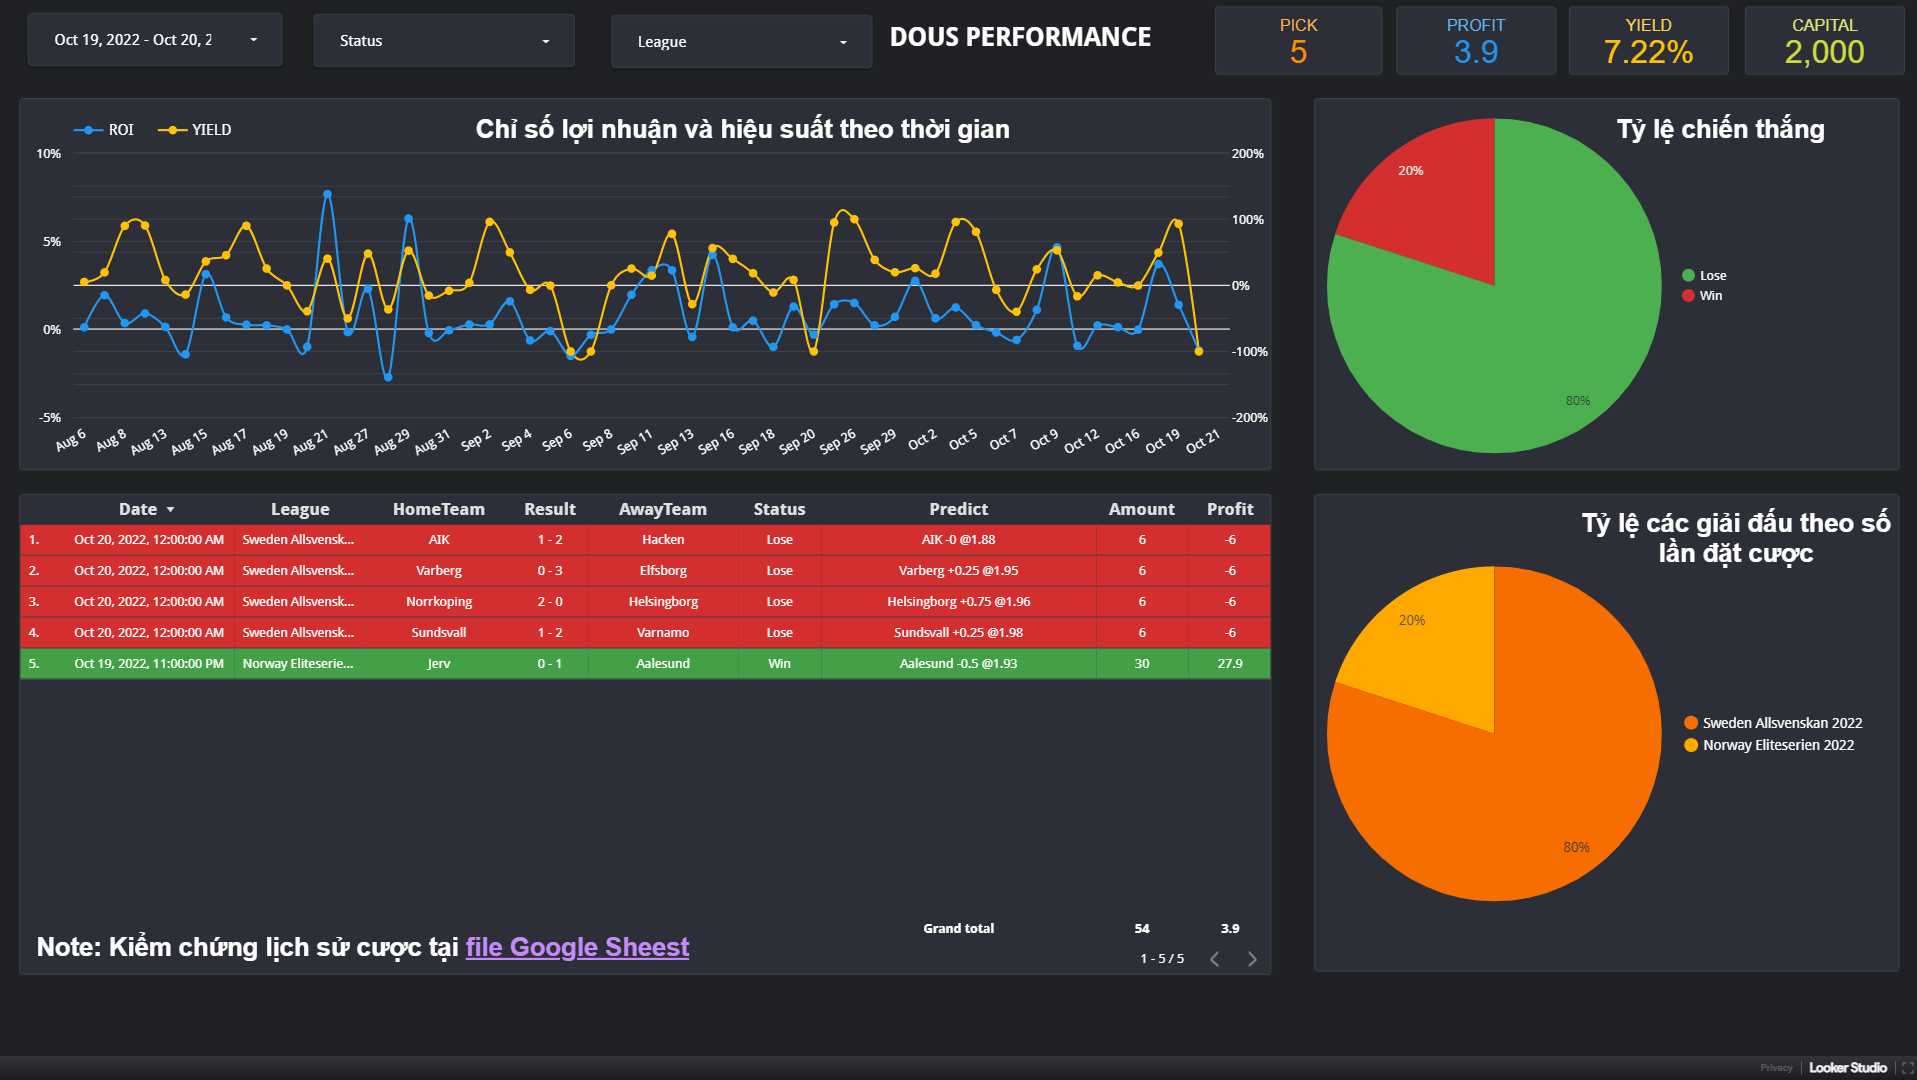Screen dimensions: 1917x1080
Task: Expand the Status filter dropdown
Action: [x=444, y=41]
